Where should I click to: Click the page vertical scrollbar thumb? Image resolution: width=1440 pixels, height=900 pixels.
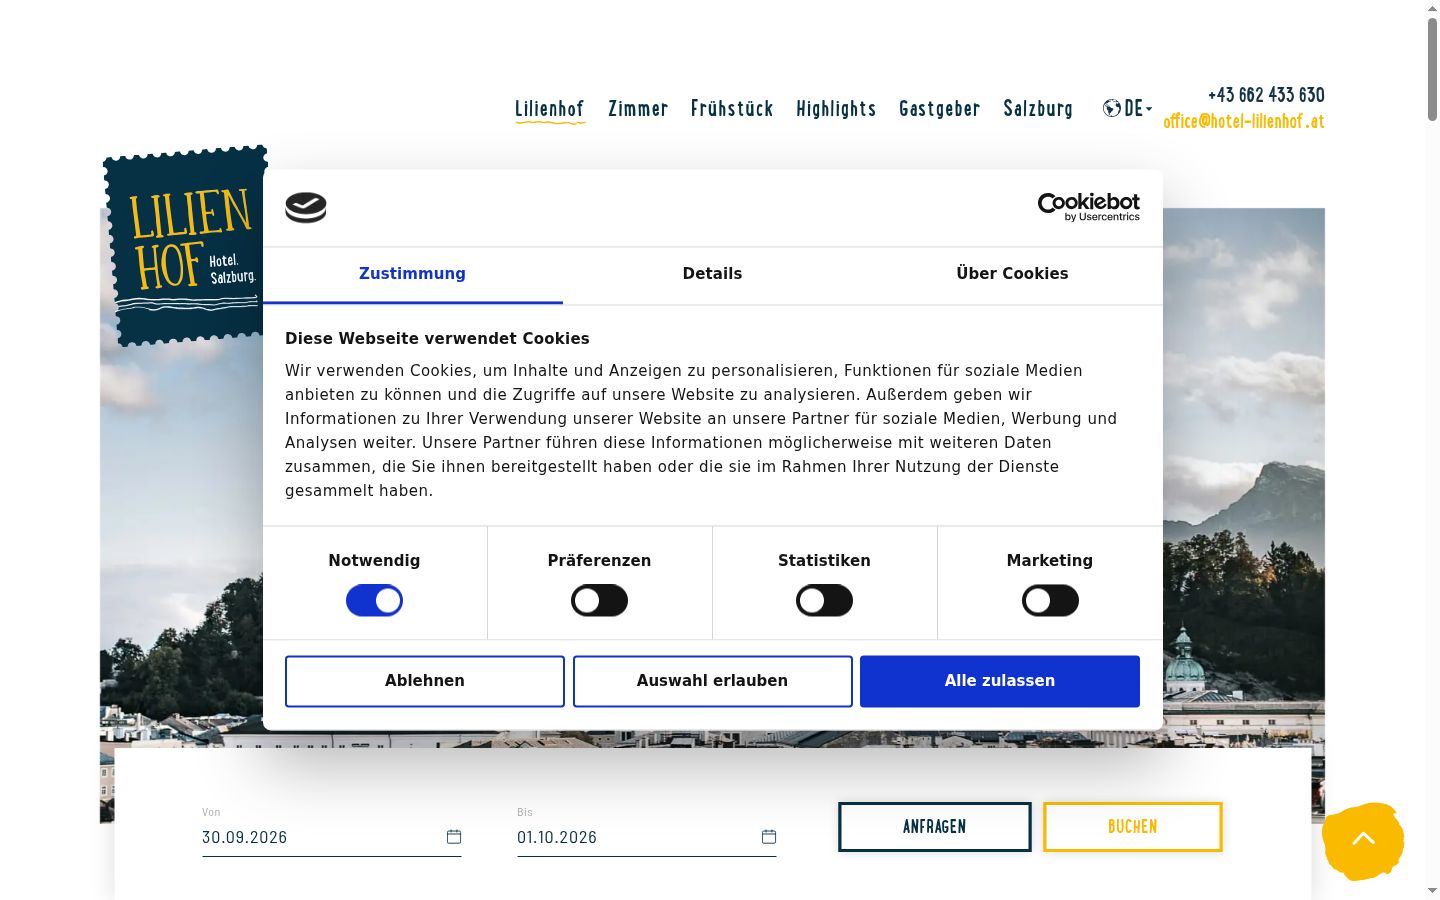[1432, 69]
